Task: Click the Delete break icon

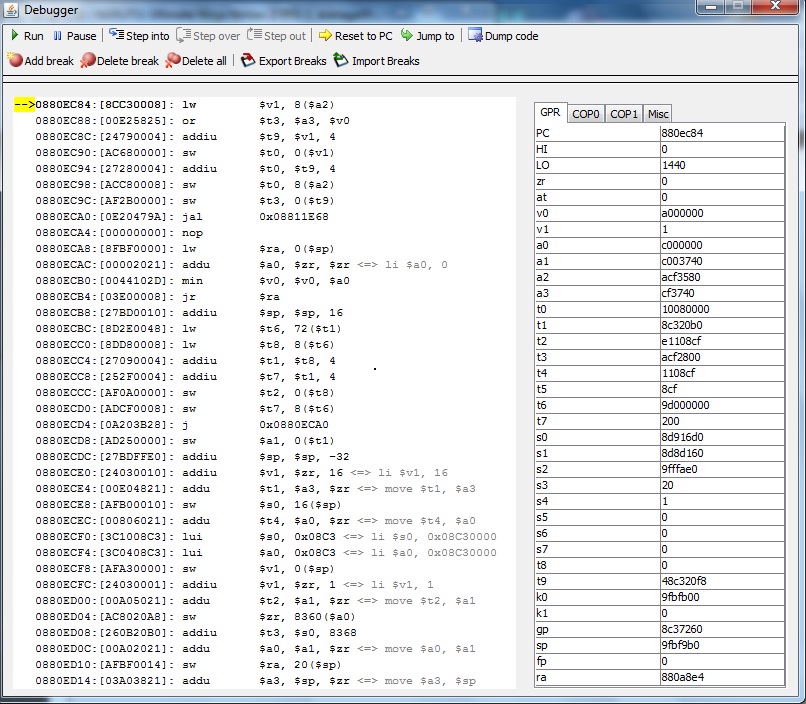Action: pyautogui.click(x=88, y=60)
